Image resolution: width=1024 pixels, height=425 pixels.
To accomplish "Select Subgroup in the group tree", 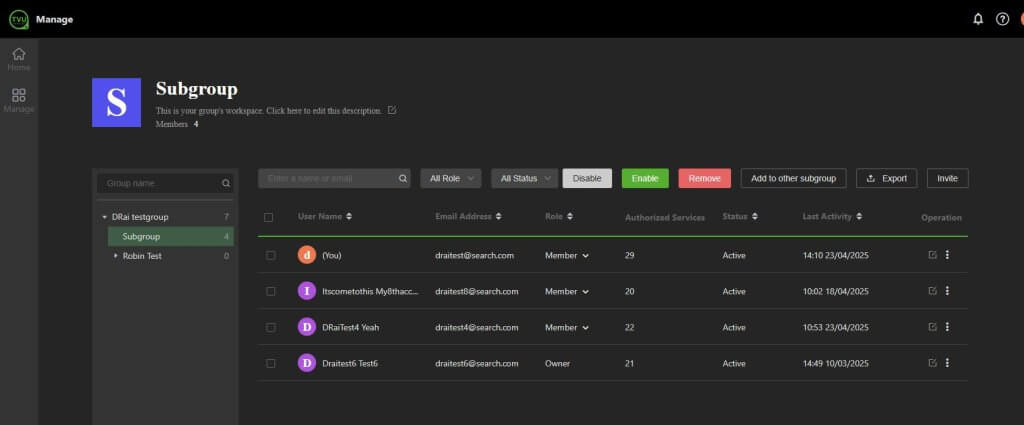I will pyautogui.click(x=141, y=237).
